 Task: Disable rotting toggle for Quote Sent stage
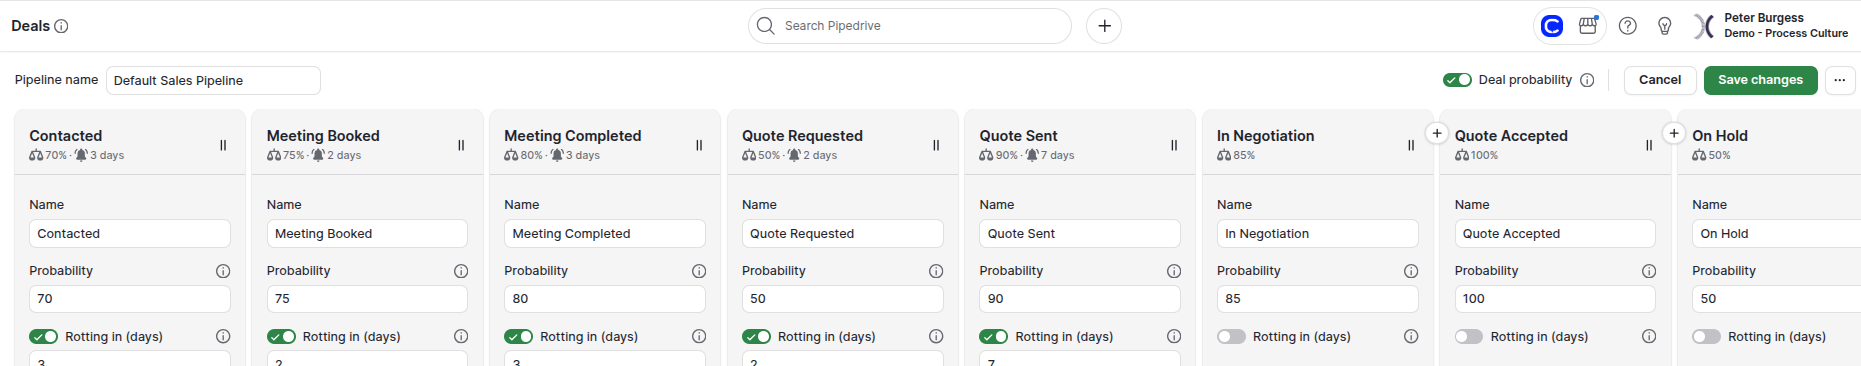[x=993, y=337]
